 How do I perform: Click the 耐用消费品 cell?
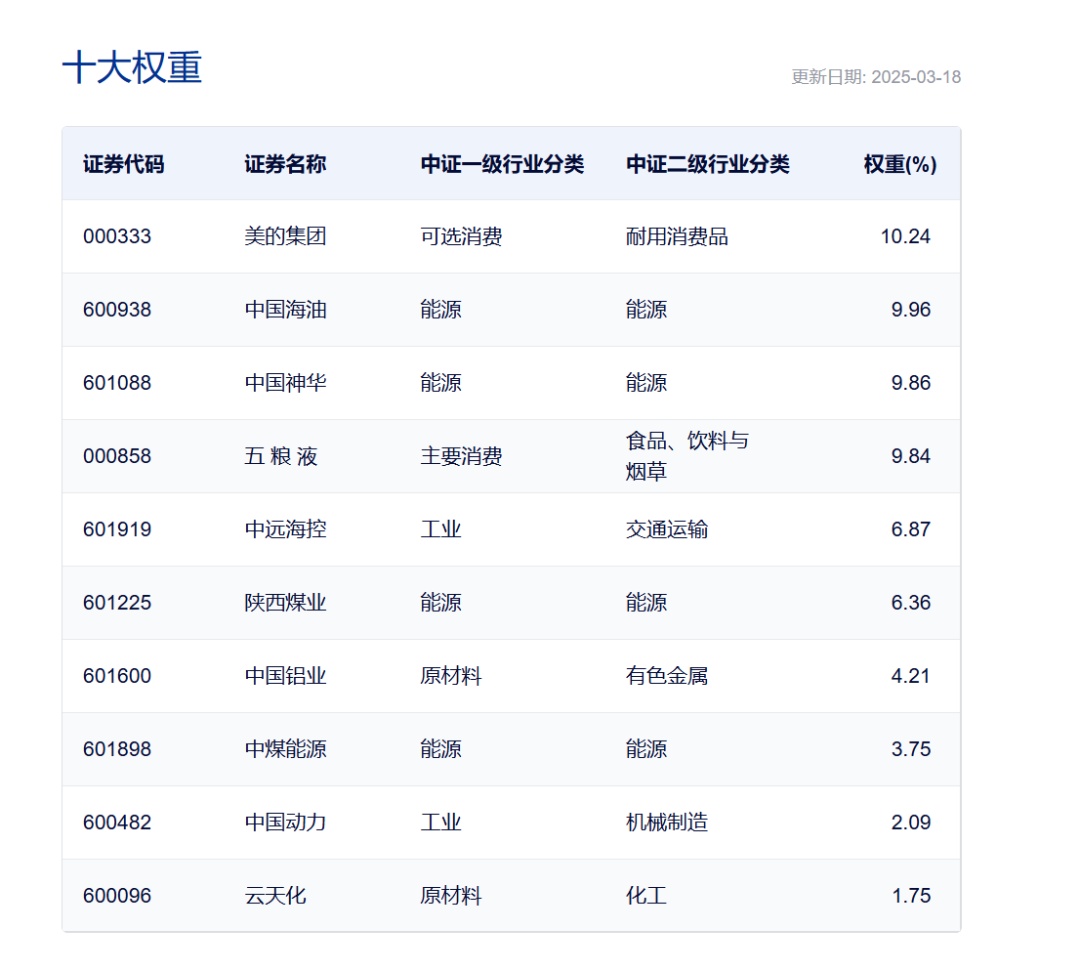(x=677, y=236)
